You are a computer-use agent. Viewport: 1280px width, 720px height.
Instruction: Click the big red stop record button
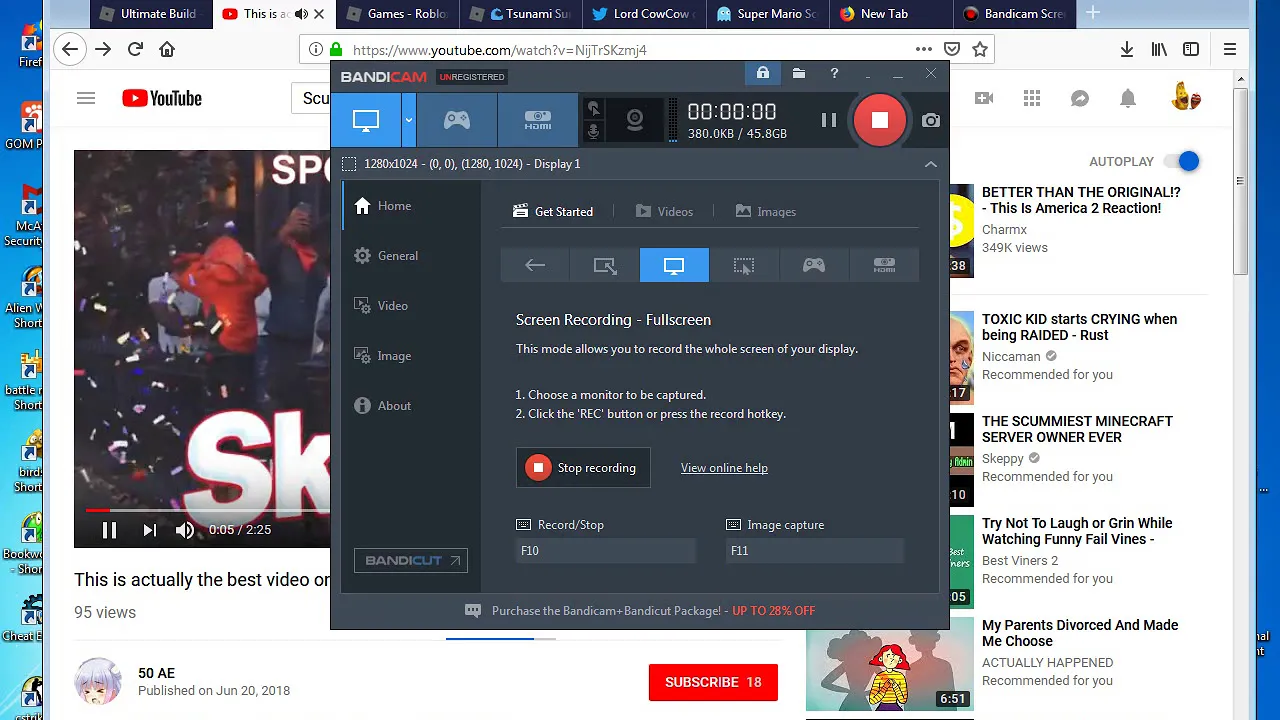pyautogui.click(x=880, y=120)
